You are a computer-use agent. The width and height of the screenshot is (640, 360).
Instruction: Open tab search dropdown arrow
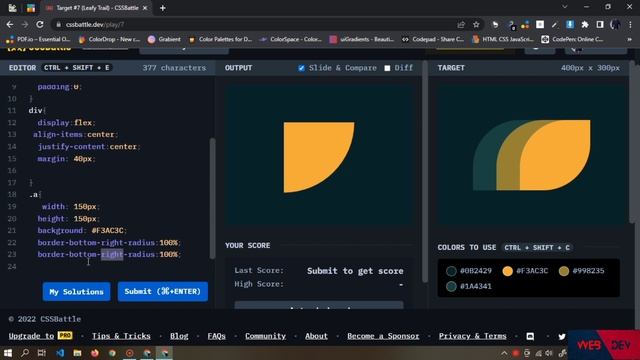pos(565,7)
